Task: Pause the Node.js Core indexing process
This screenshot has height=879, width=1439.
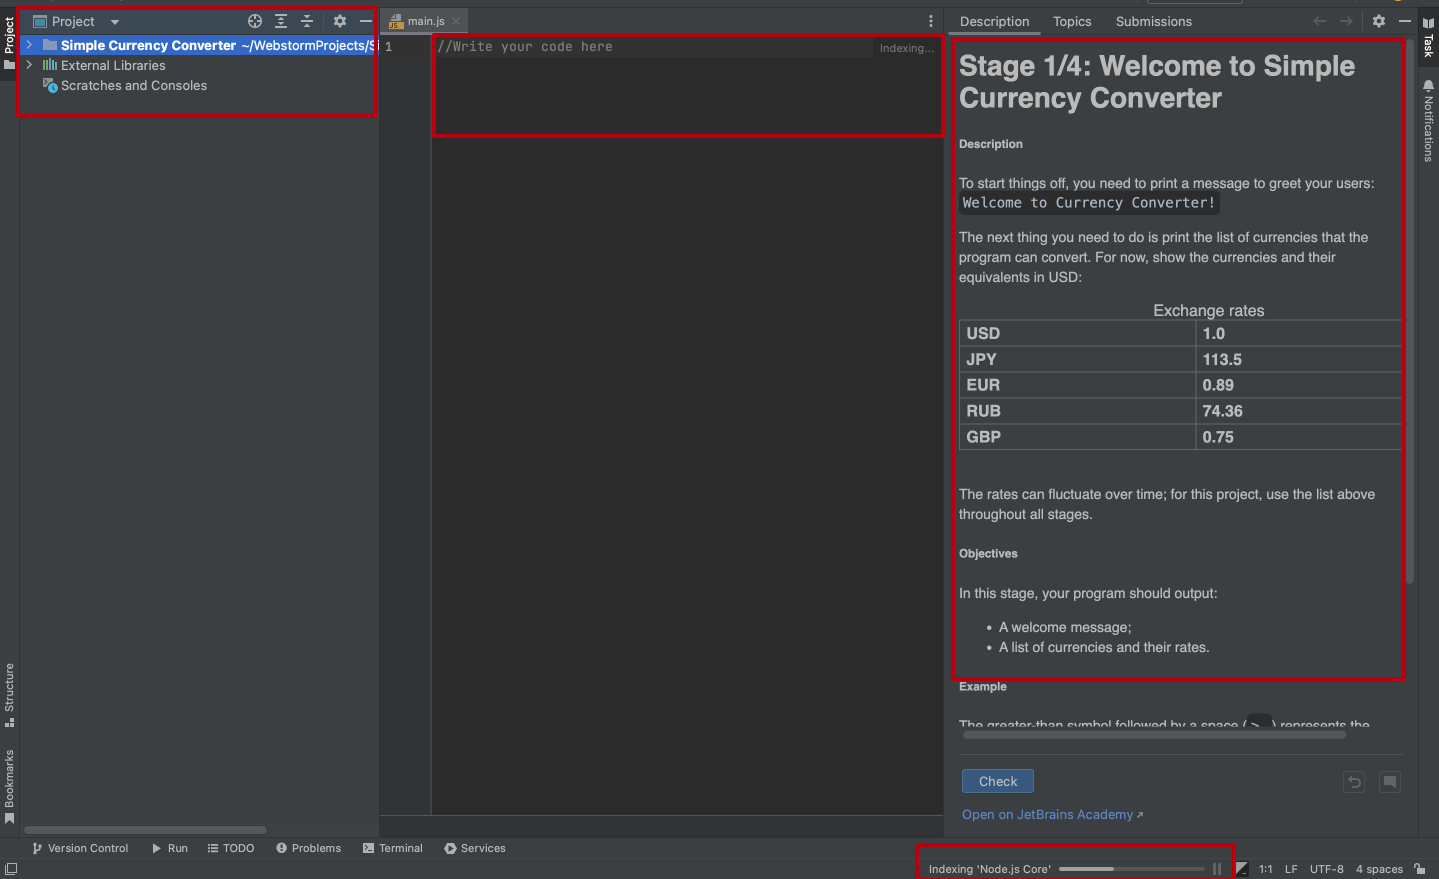Action: click(x=1217, y=869)
